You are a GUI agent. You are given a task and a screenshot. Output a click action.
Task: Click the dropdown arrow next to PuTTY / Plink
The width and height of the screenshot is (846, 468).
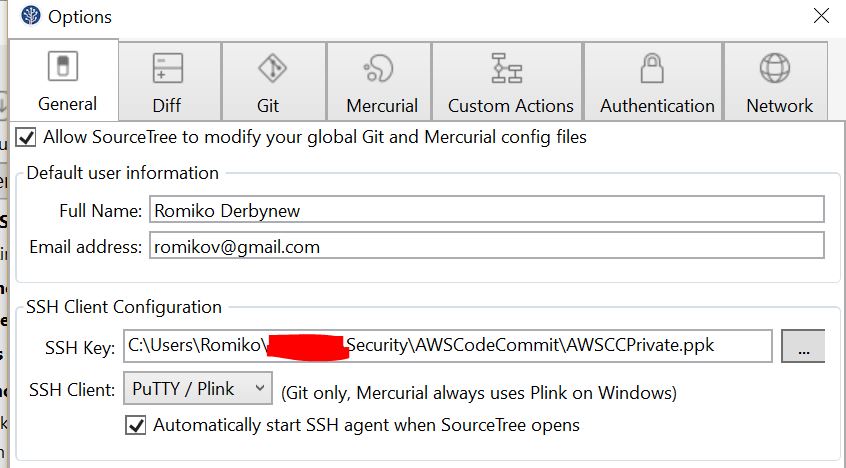click(x=258, y=388)
